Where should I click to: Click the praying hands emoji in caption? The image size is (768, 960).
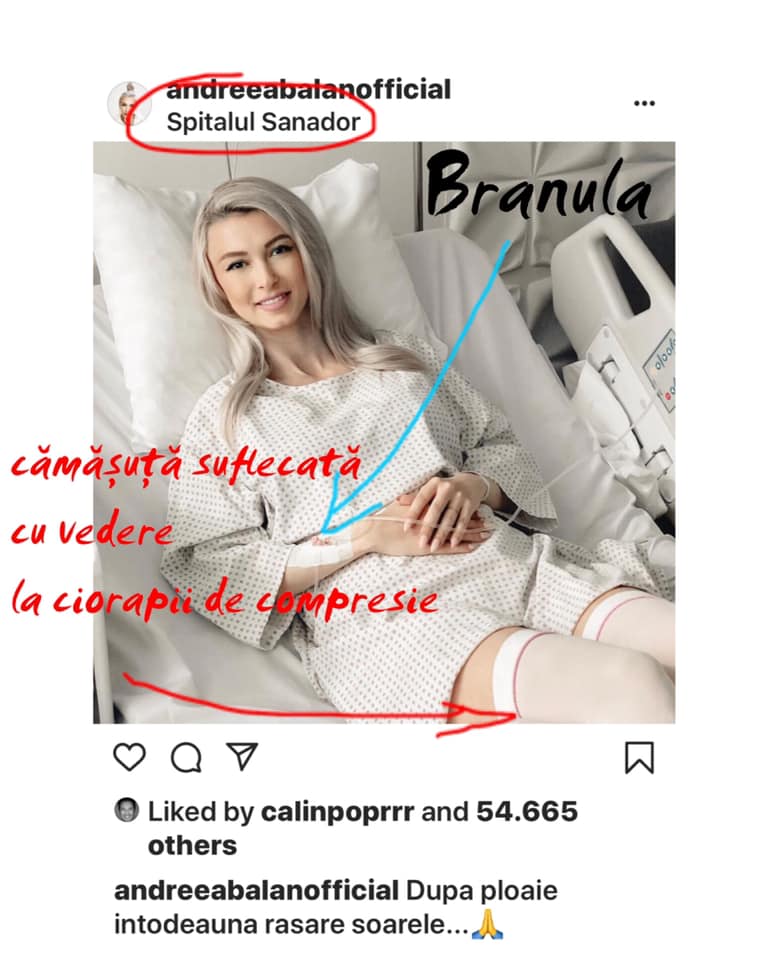click(x=488, y=924)
